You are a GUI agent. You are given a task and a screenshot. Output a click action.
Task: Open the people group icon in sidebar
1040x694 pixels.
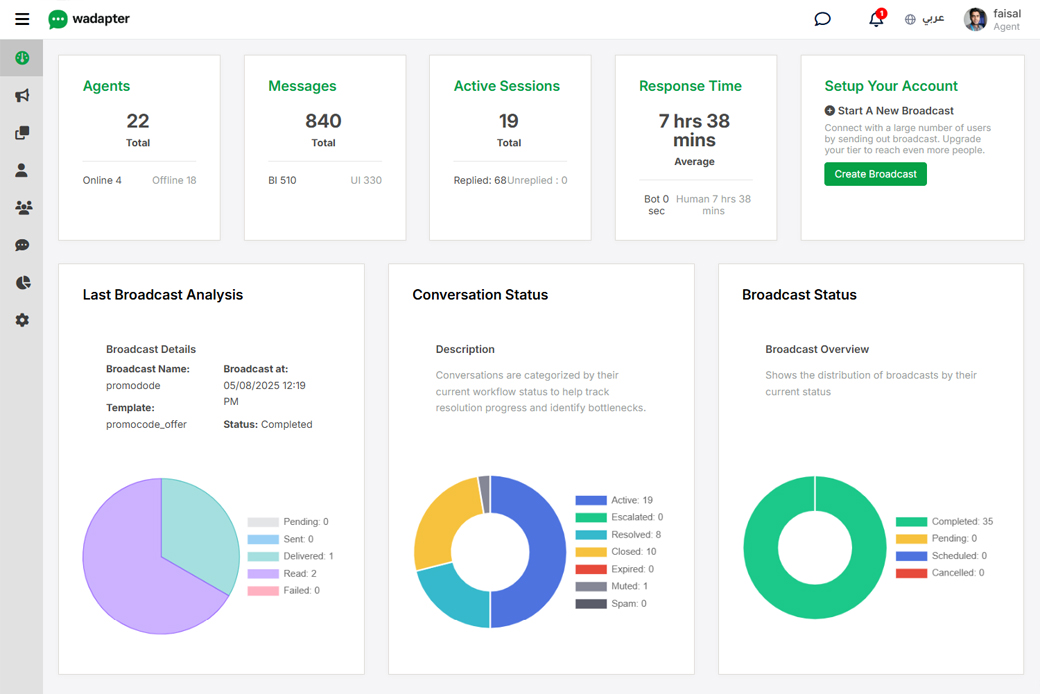pyautogui.click(x=22, y=208)
